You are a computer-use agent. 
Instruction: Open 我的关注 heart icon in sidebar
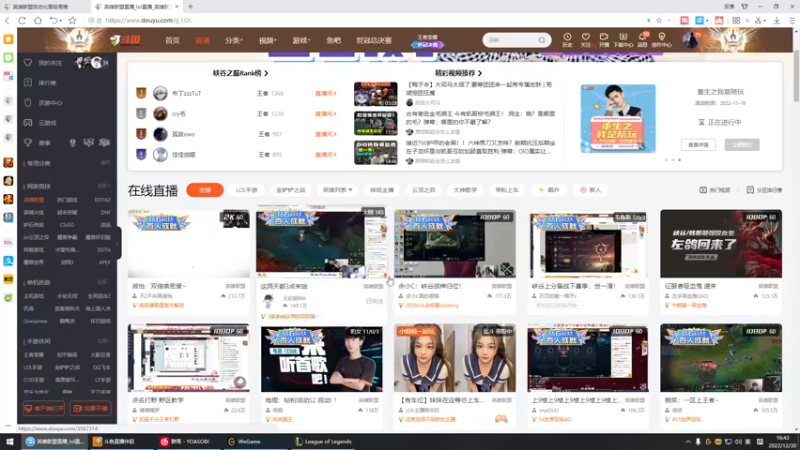coord(28,63)
